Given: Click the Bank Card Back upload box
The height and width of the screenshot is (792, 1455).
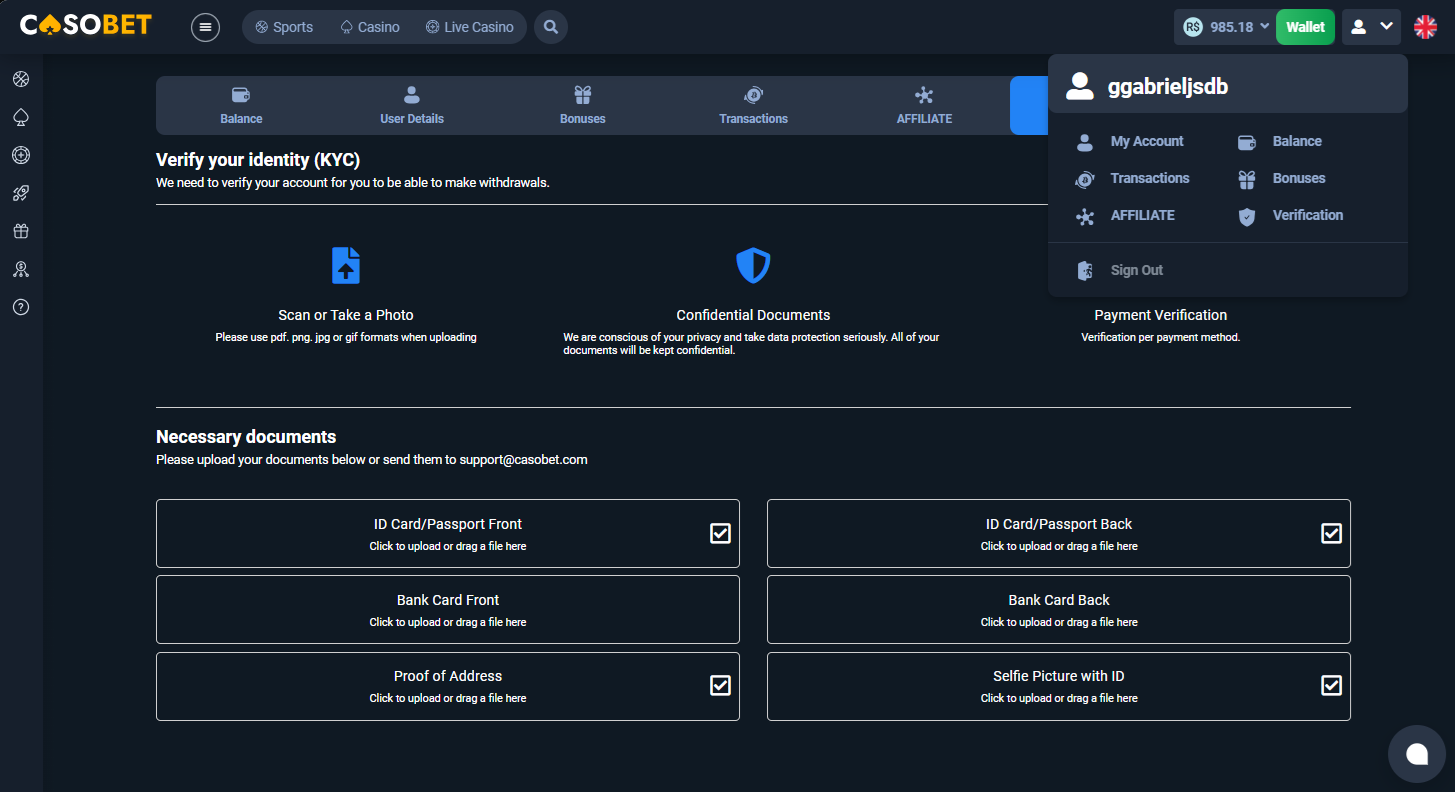Looking at the screenshot, I should pyautogui.click(x=1059, y=609).
